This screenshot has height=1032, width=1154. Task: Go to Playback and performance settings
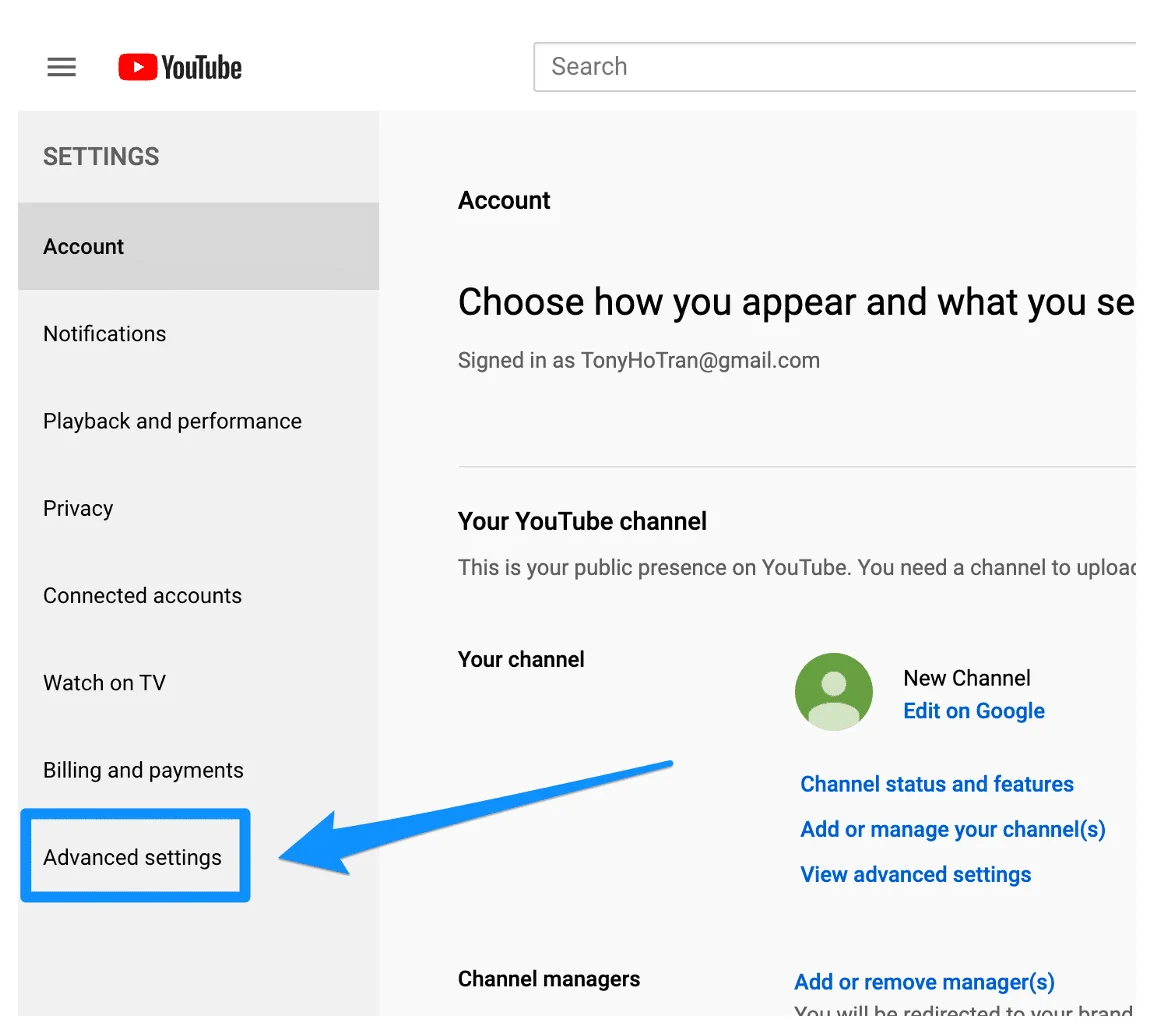click(x=172, y=421)
